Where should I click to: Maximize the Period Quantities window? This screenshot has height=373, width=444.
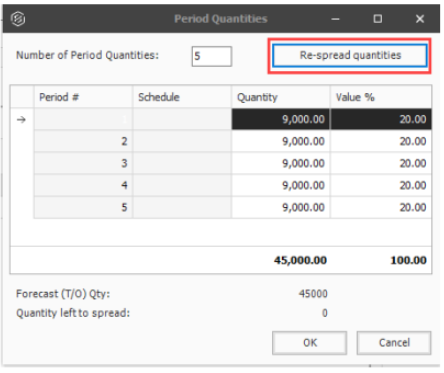(x=378, y=19)
